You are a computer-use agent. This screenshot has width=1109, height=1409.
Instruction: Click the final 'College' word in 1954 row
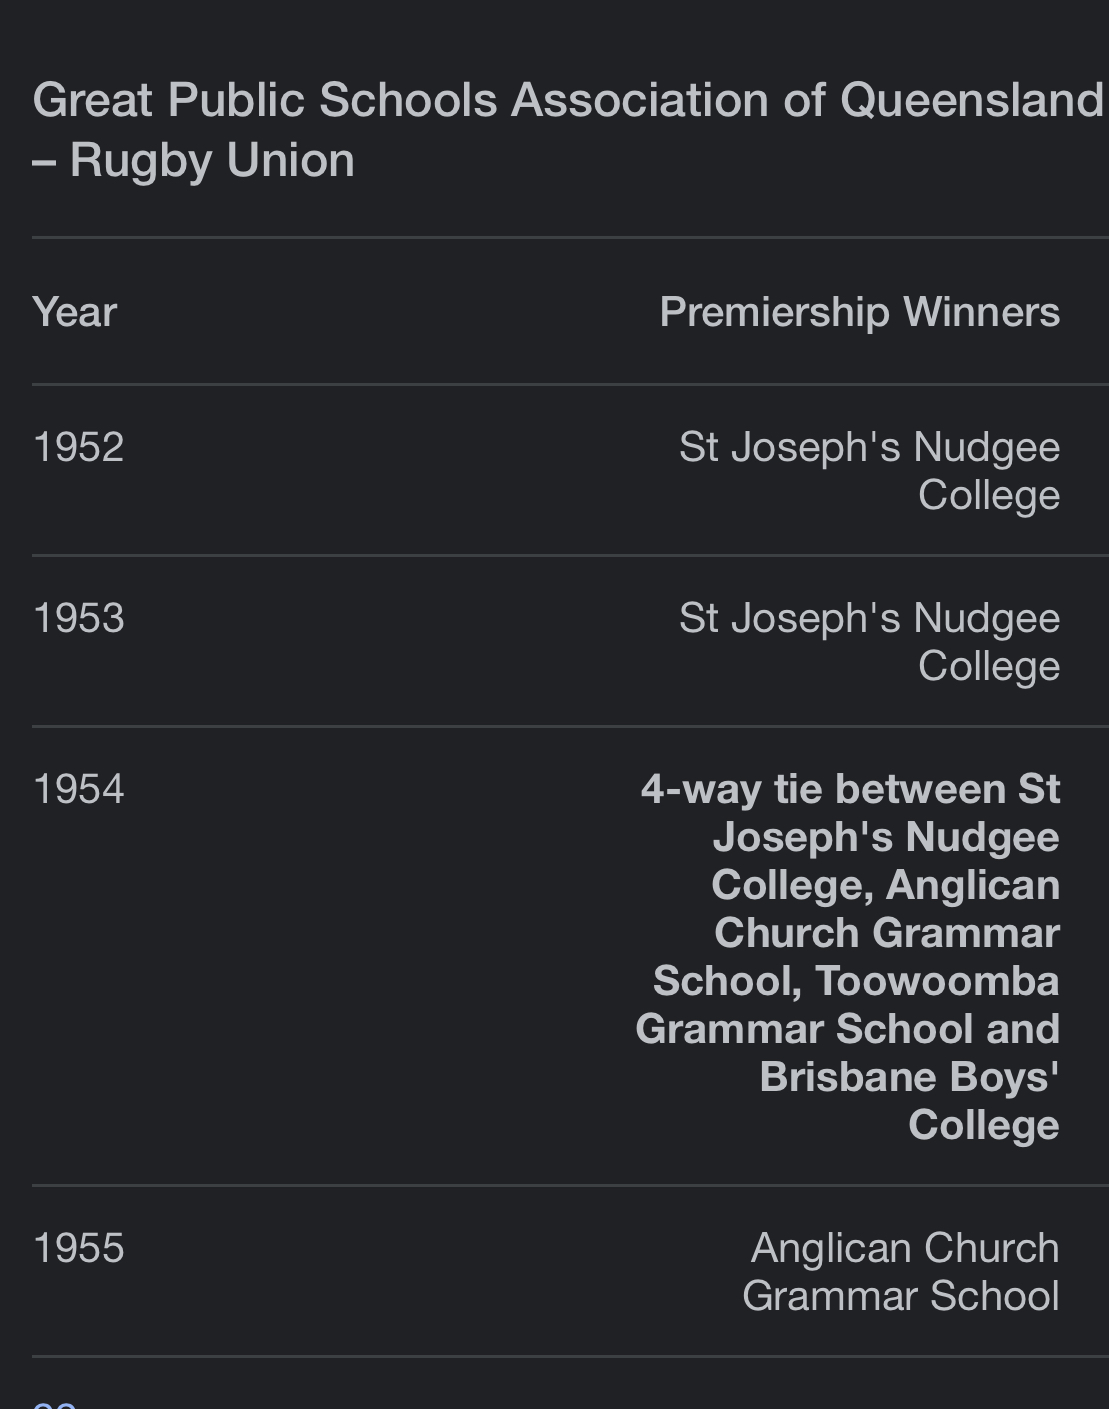[x=984, y=1125]
